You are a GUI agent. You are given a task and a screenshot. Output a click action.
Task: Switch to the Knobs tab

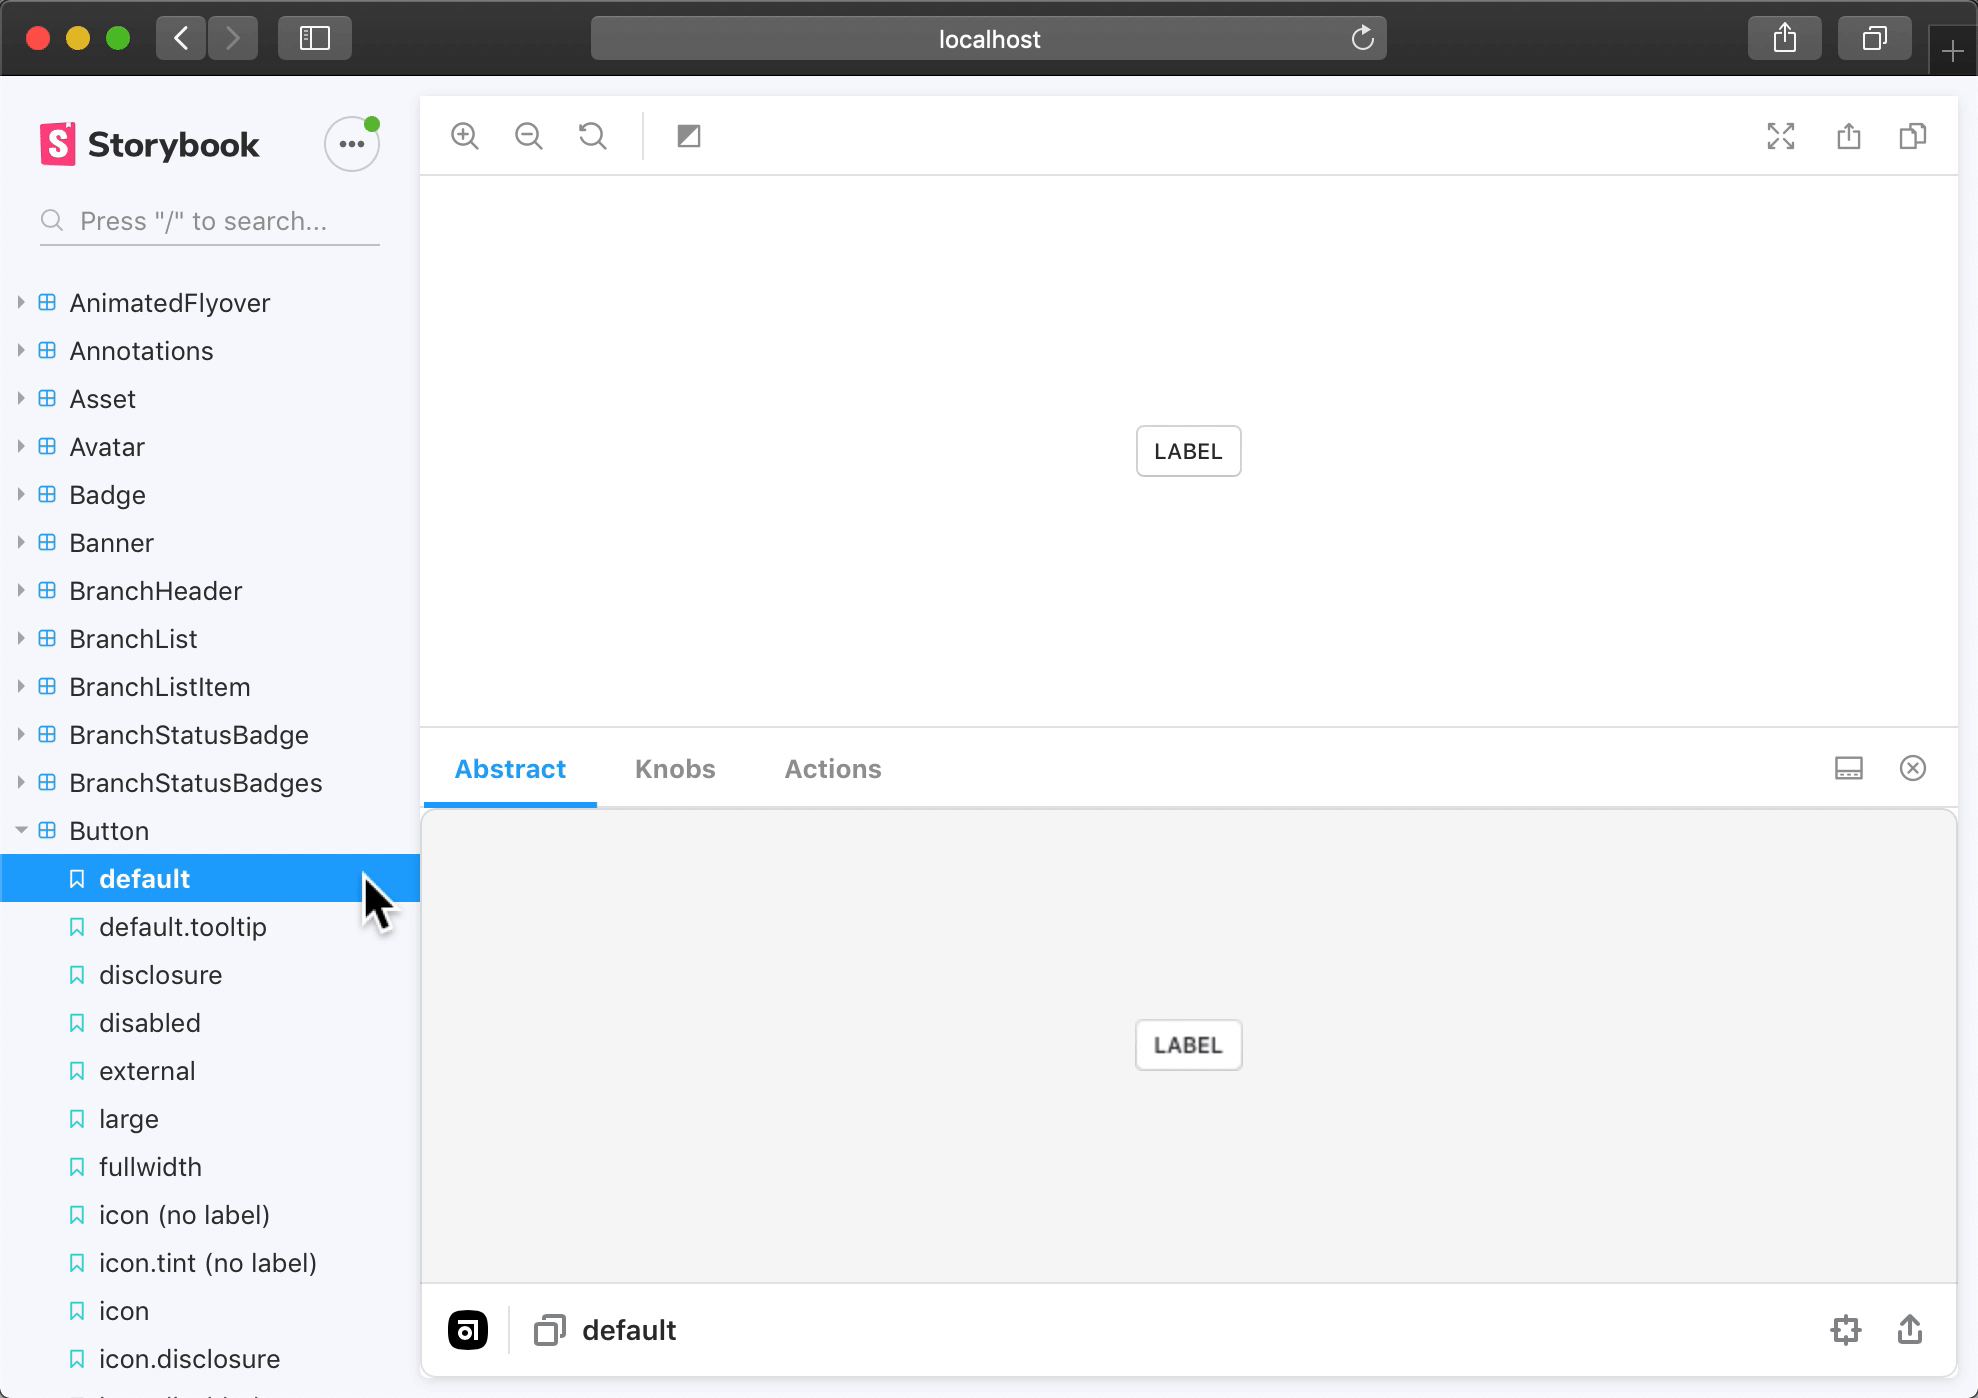(x=675, y=769)
